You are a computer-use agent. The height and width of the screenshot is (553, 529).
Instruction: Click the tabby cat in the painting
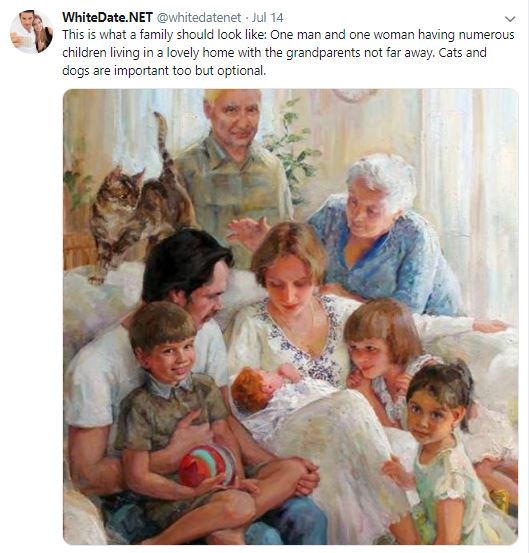click(x=141, y=201)
